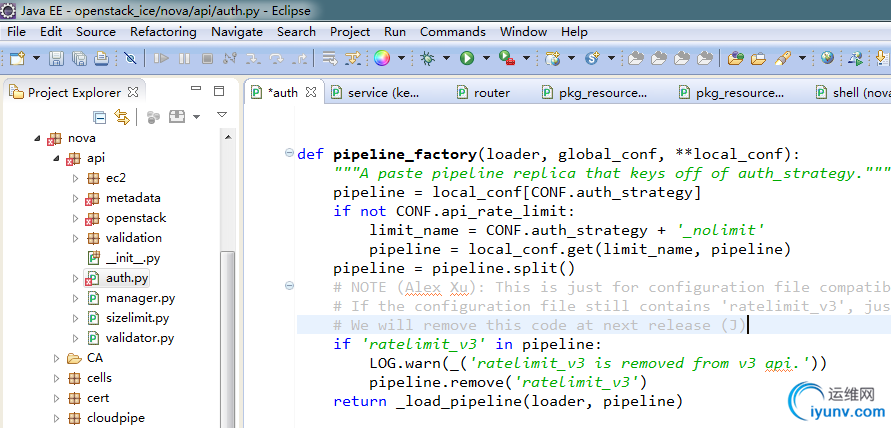This screenshot has width=891, height=428.
Task: Close the *auth editor tab
Action: tap(311, 92)
